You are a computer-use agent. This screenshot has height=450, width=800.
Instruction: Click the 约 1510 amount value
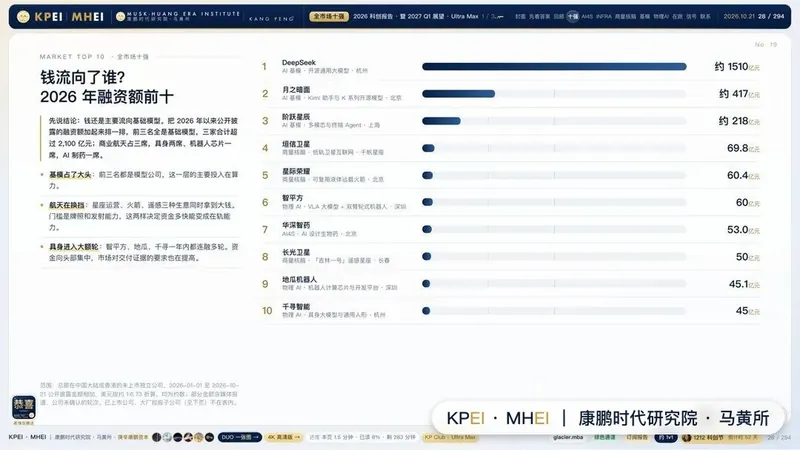point(732,66)
